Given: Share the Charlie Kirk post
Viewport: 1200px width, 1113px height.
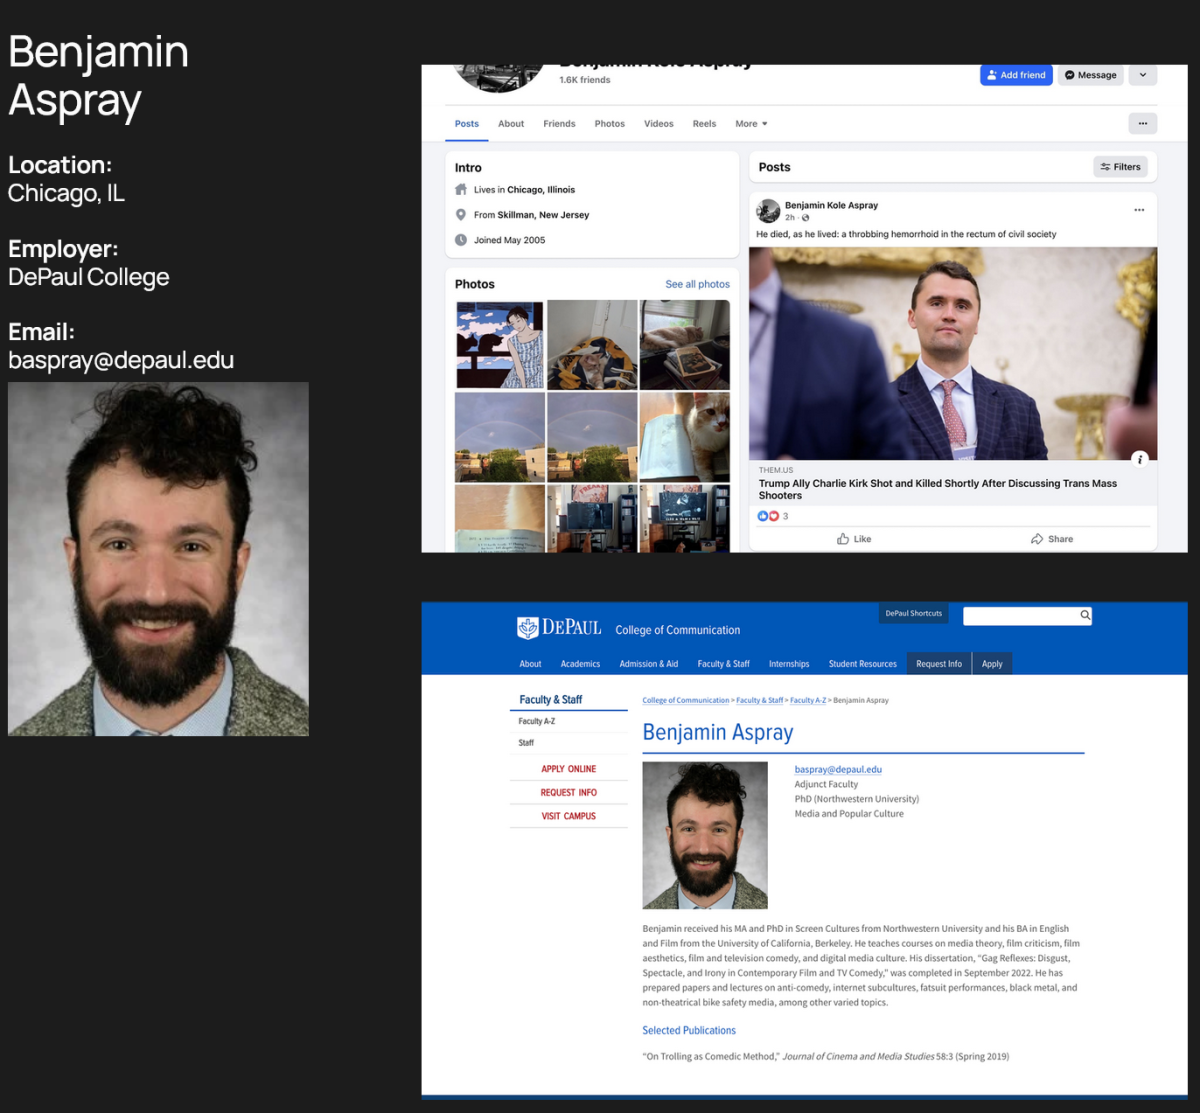Looking at the screenshot, I should click(1052, 539).
